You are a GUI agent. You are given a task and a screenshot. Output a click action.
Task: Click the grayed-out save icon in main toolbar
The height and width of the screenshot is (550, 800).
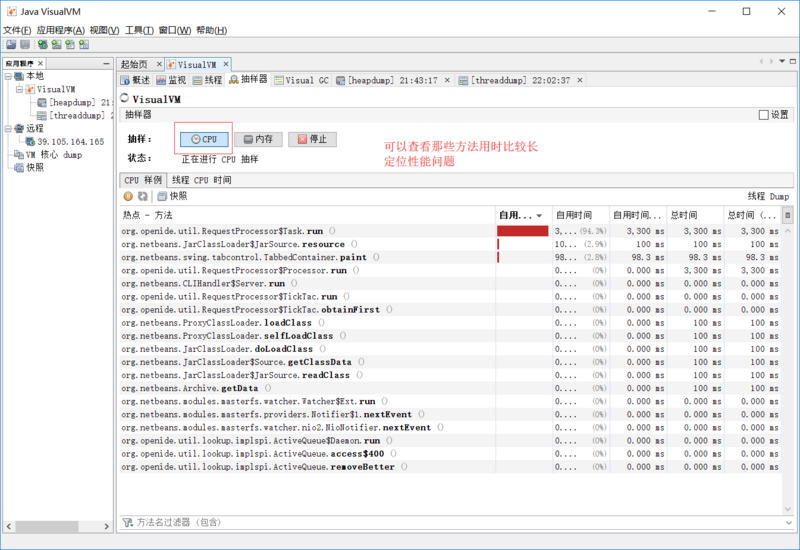click(x=24, y=44)
